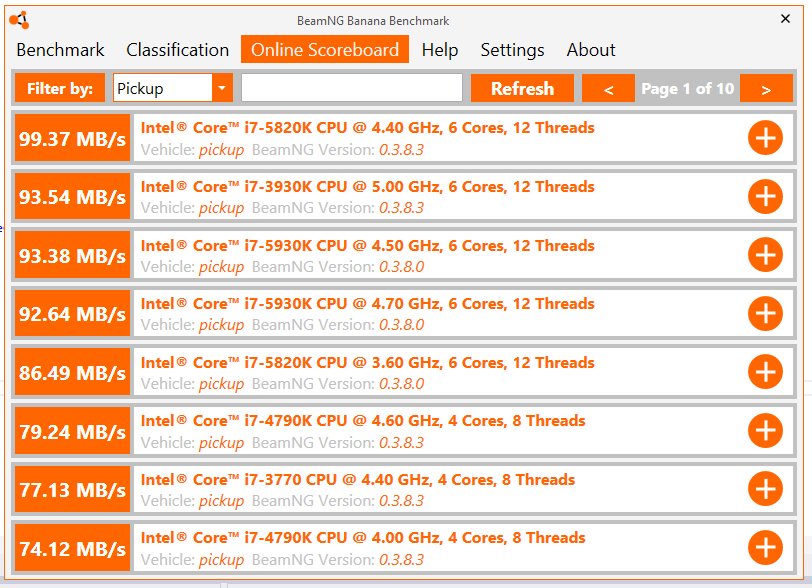Image resolution: width=812 pixels, height=588 pixels.
Task: Click the BeamNG logo icon in title bar
Action: click(x=20, y=20)
